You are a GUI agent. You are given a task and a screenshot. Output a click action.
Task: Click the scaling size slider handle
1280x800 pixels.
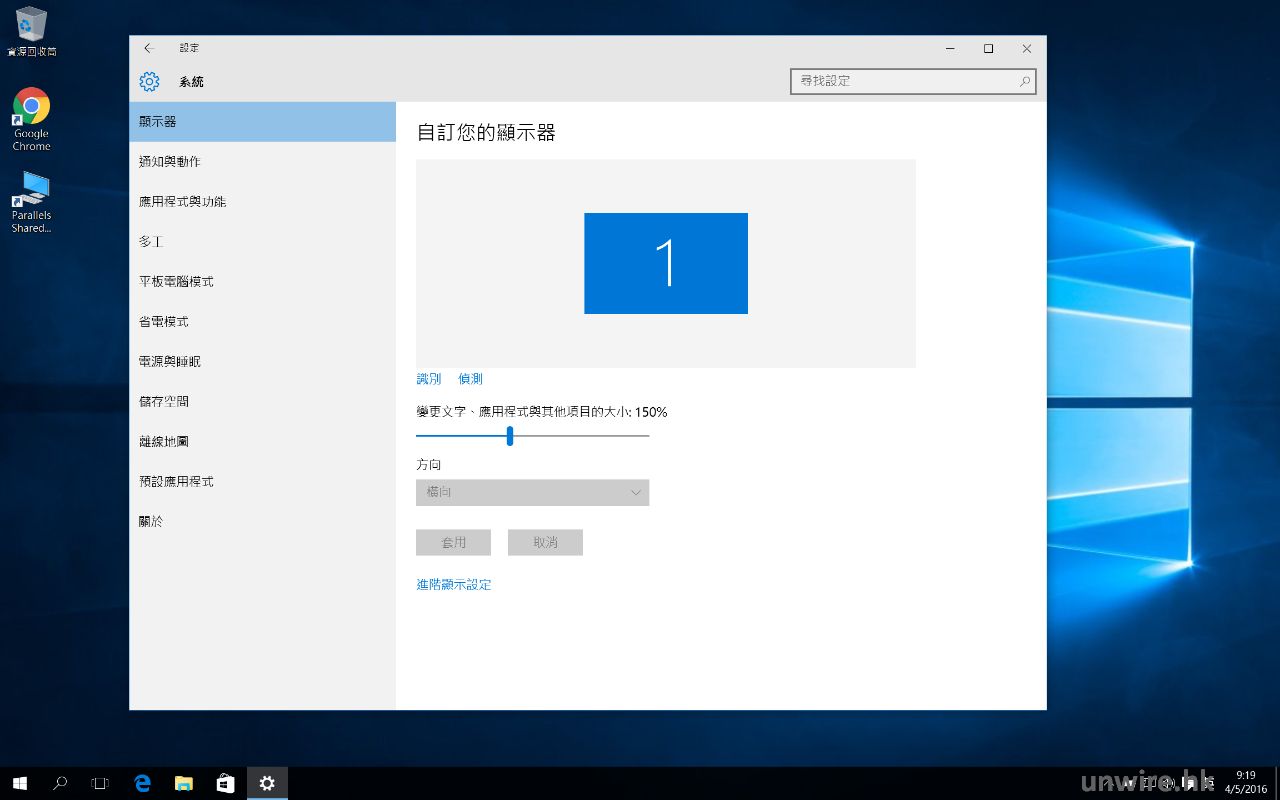510,436
